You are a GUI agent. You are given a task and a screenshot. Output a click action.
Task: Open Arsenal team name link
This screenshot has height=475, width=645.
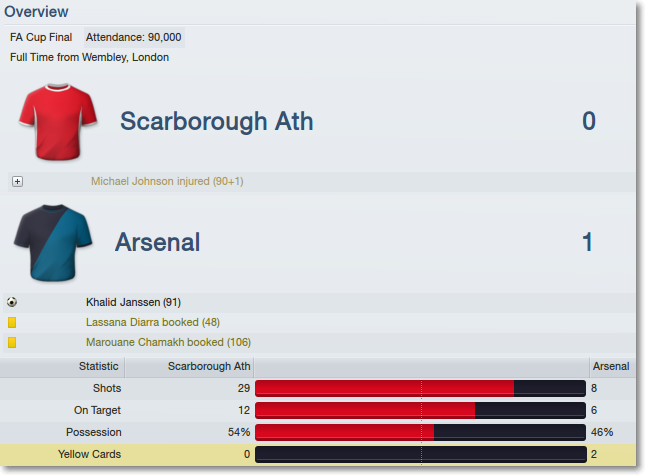coord(158,242)
